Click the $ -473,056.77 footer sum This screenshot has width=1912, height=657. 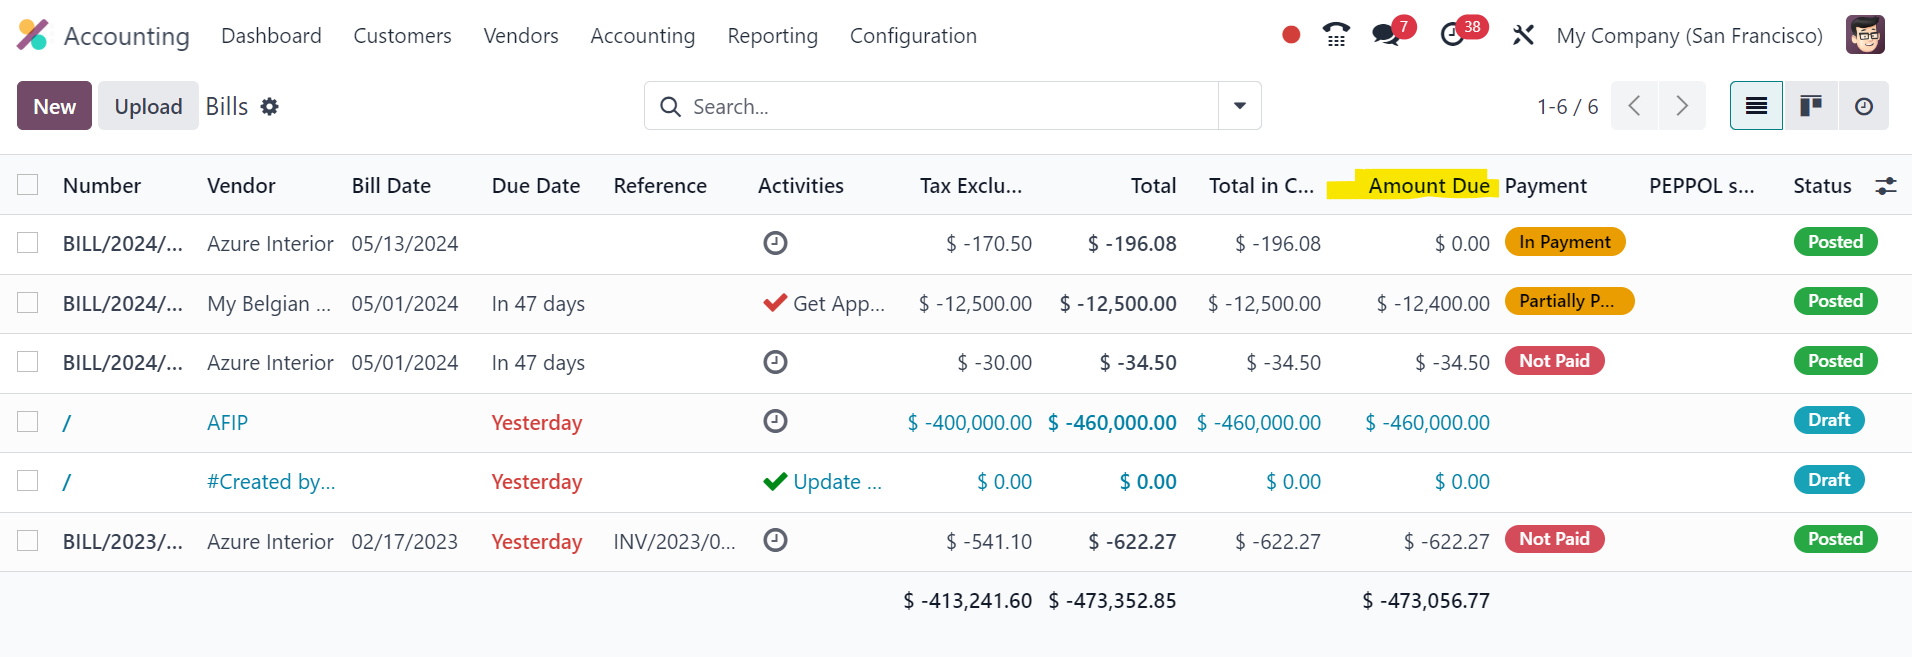point(1426,600)
